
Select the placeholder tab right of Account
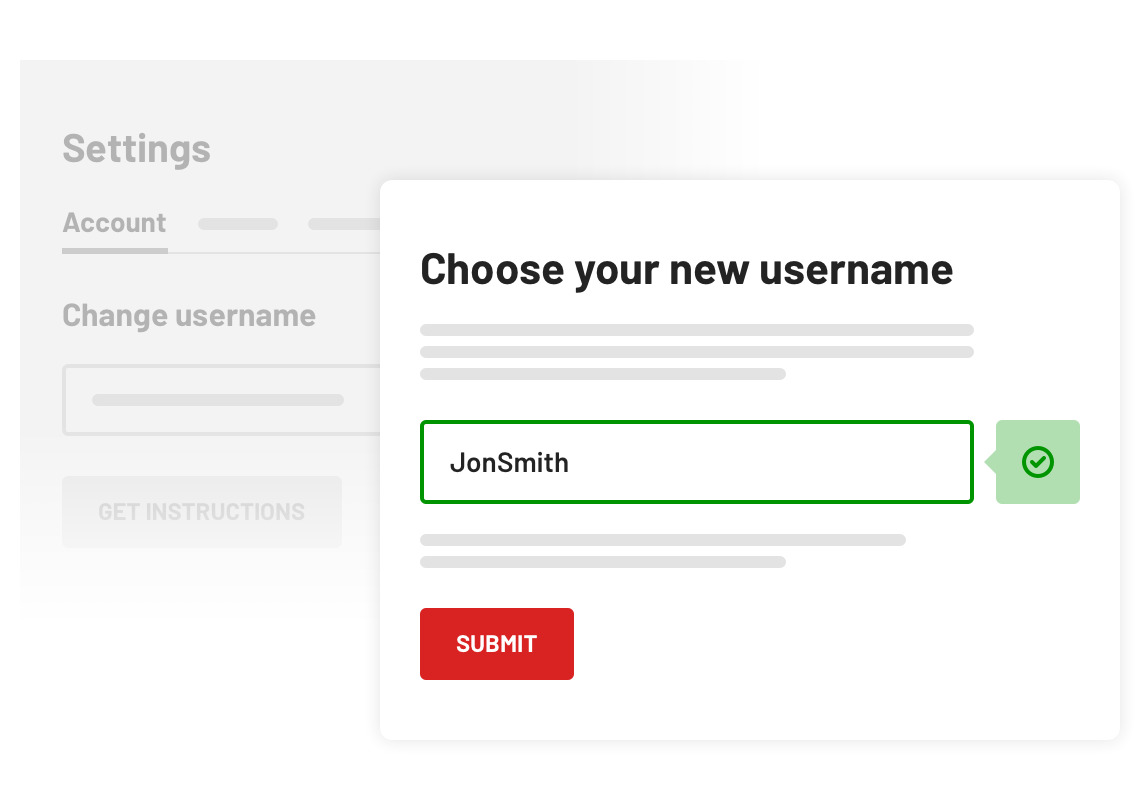coord(238,224)
